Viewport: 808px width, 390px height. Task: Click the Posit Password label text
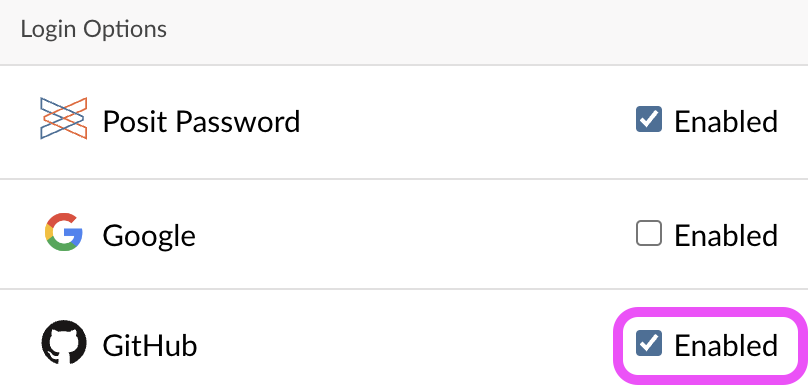201,122
